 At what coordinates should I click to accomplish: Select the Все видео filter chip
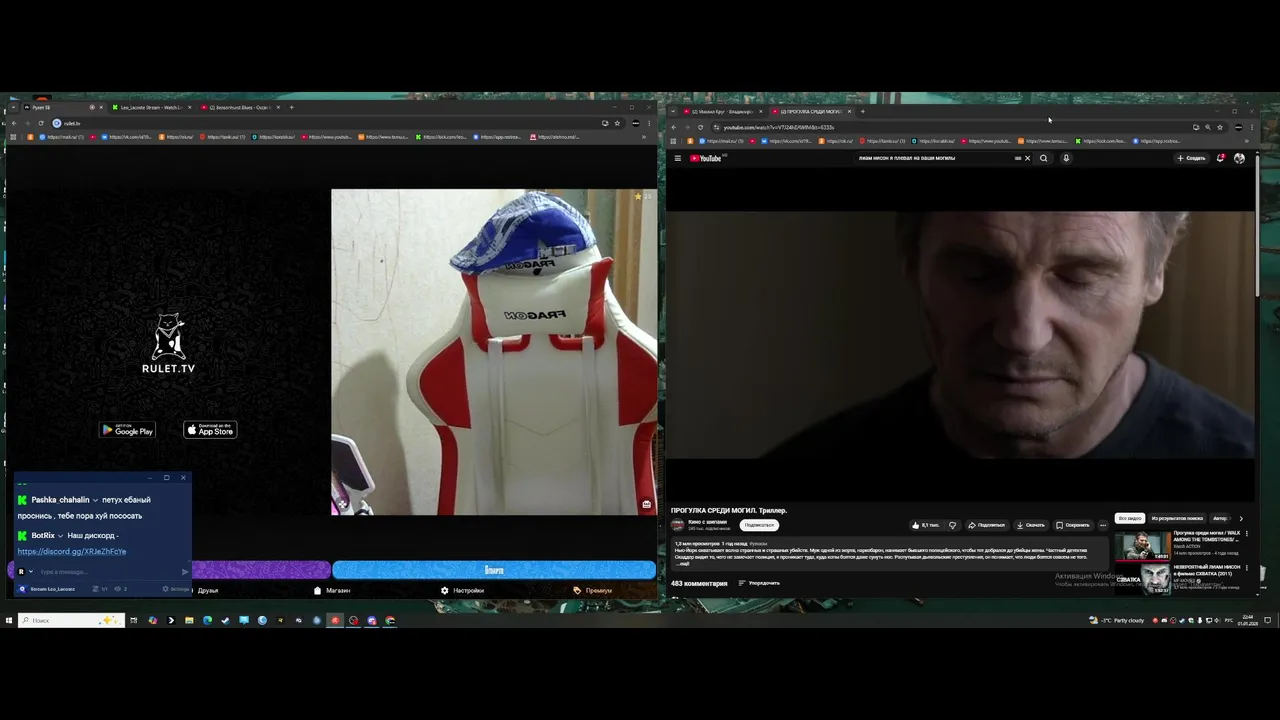click(x=1130, y=518)
